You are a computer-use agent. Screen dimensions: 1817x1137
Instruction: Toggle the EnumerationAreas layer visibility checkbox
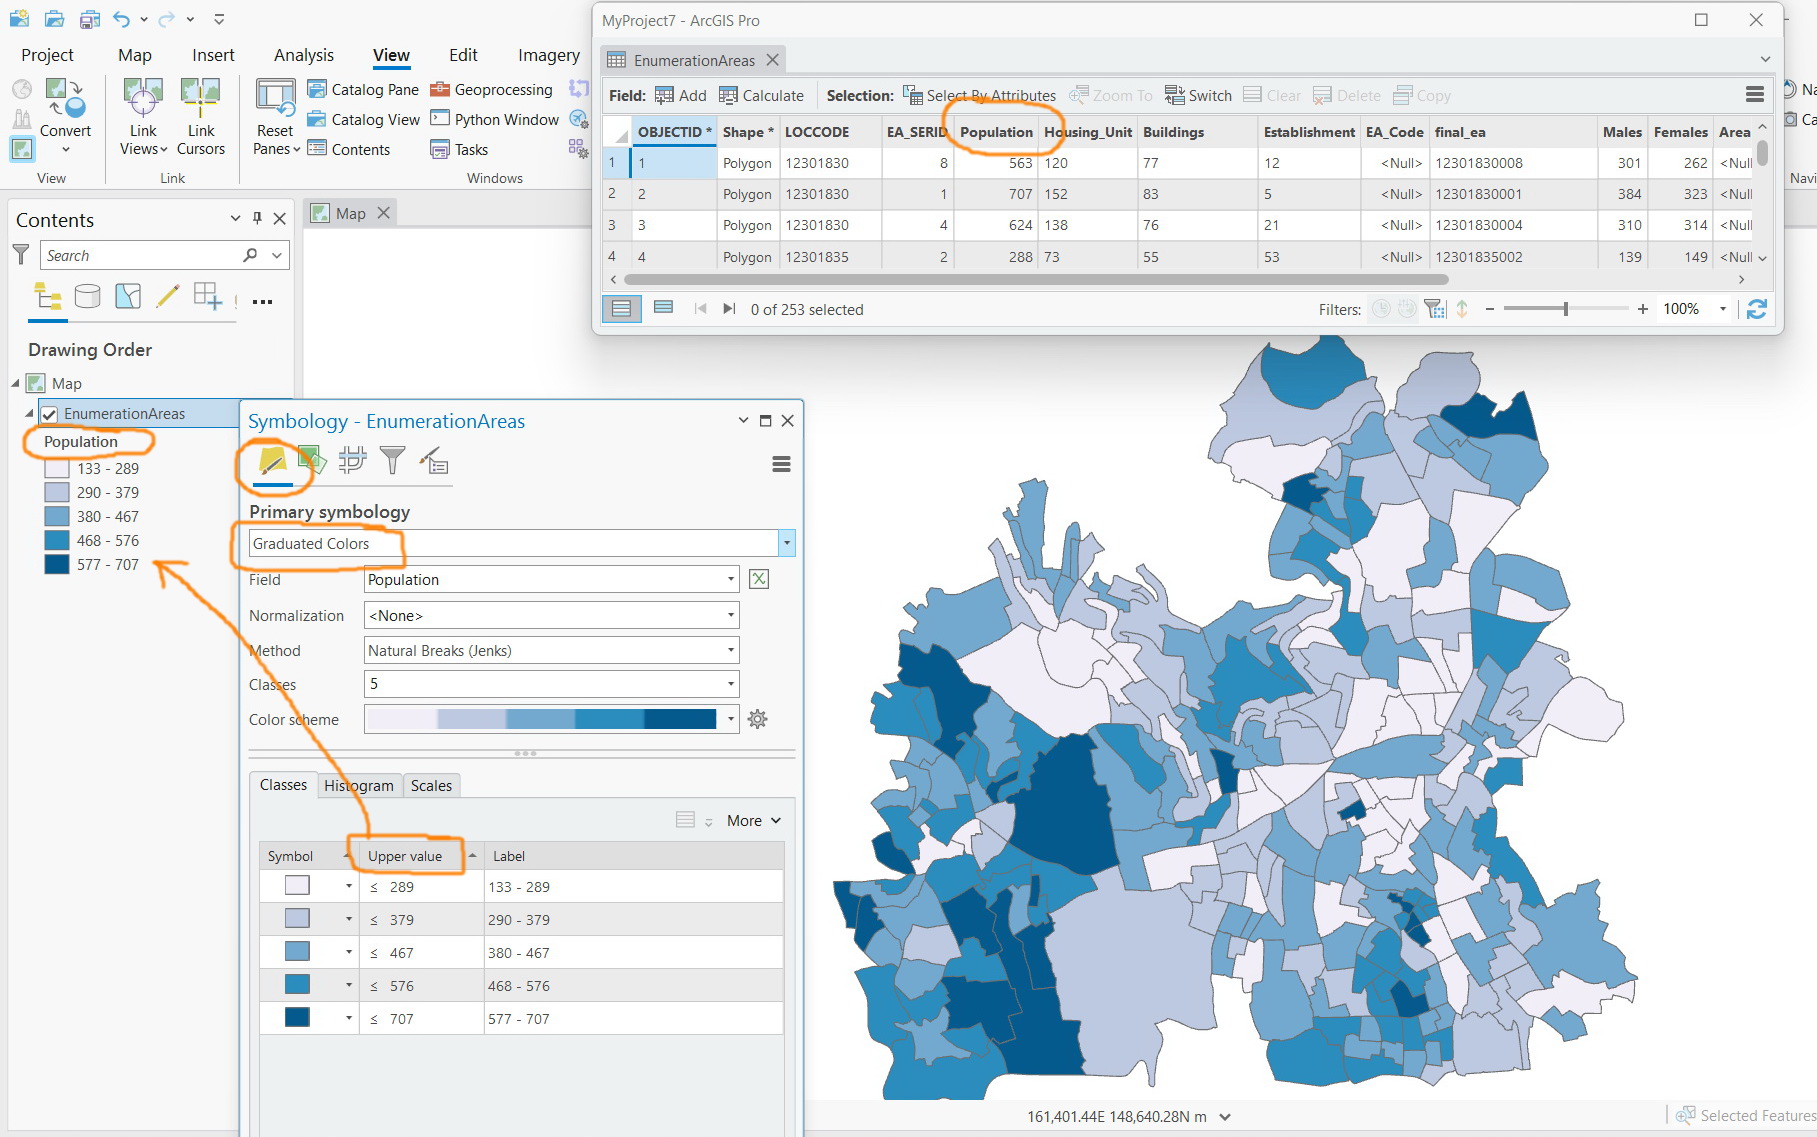(49, 414)
